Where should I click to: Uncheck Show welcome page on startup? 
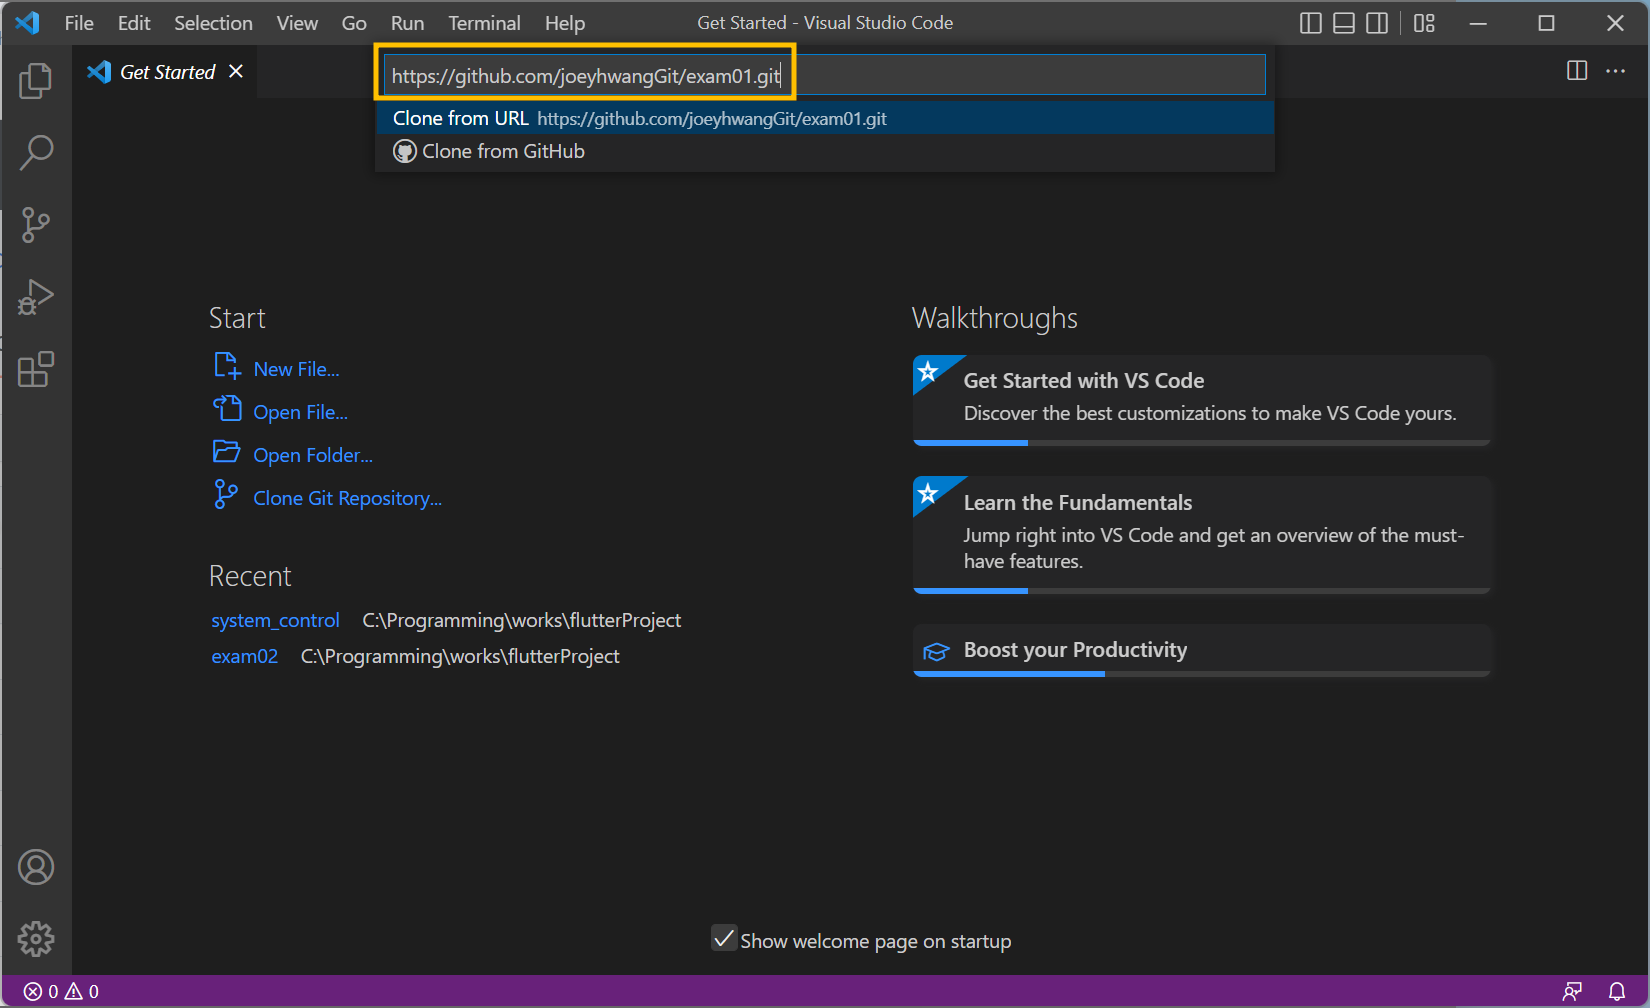[x=724, y=938]
